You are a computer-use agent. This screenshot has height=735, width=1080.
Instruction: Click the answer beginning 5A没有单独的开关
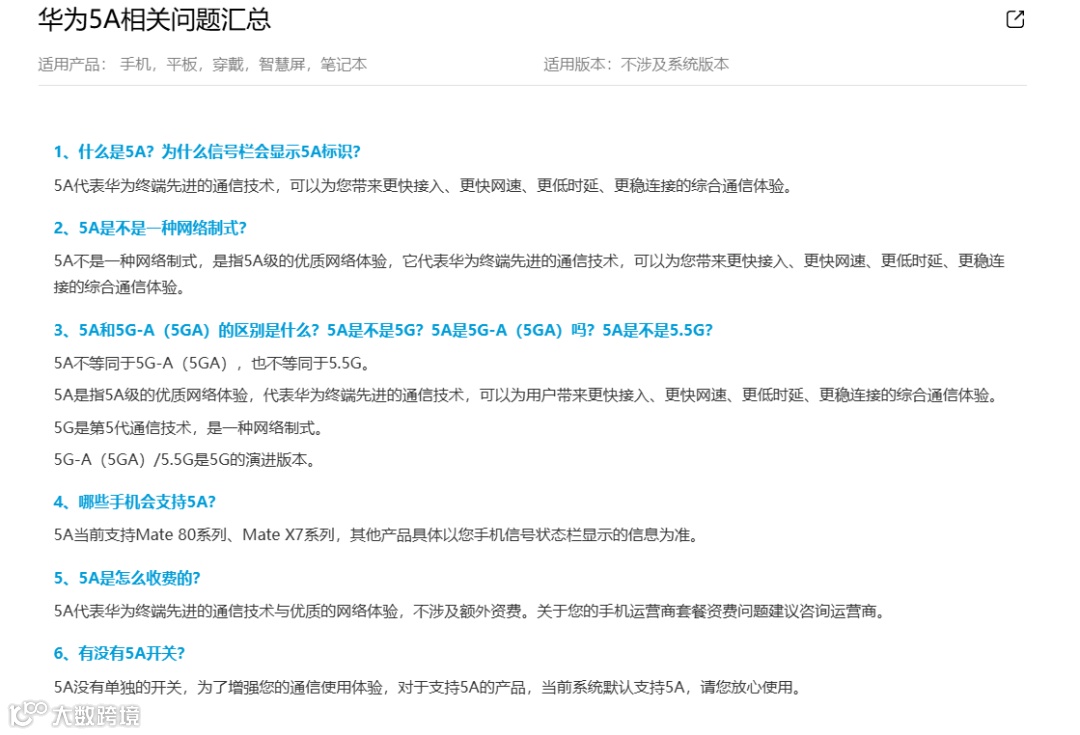point(428,687)
